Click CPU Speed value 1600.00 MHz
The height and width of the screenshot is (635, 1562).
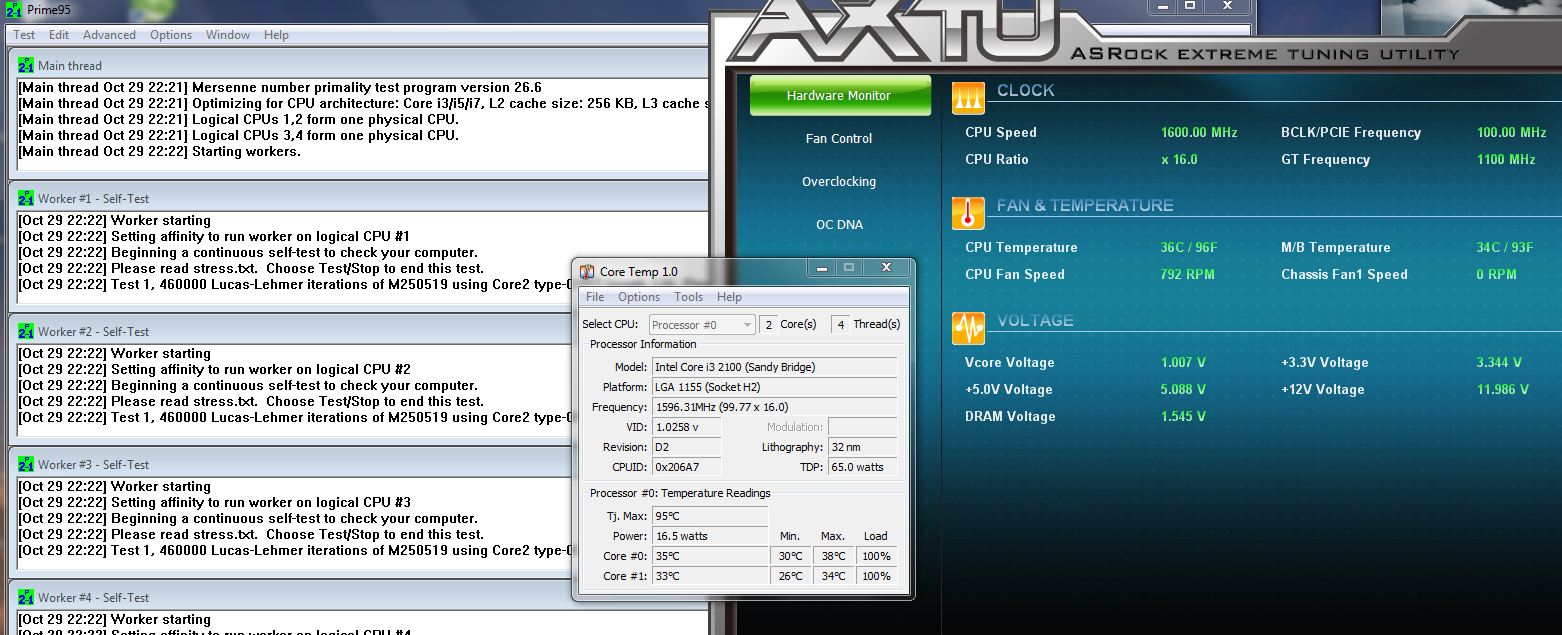1199,133
